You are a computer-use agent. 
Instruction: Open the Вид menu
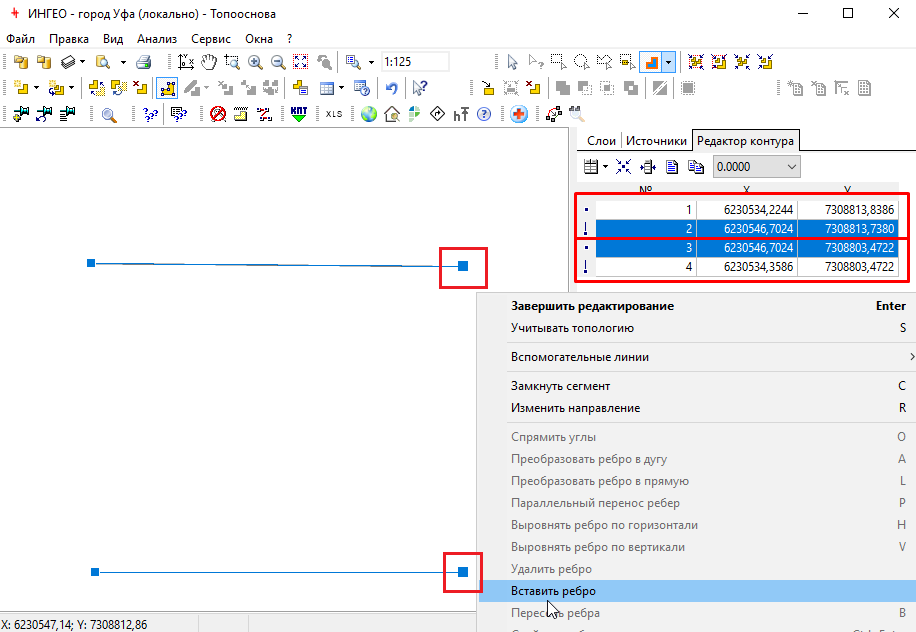click(x=113, y=39)
